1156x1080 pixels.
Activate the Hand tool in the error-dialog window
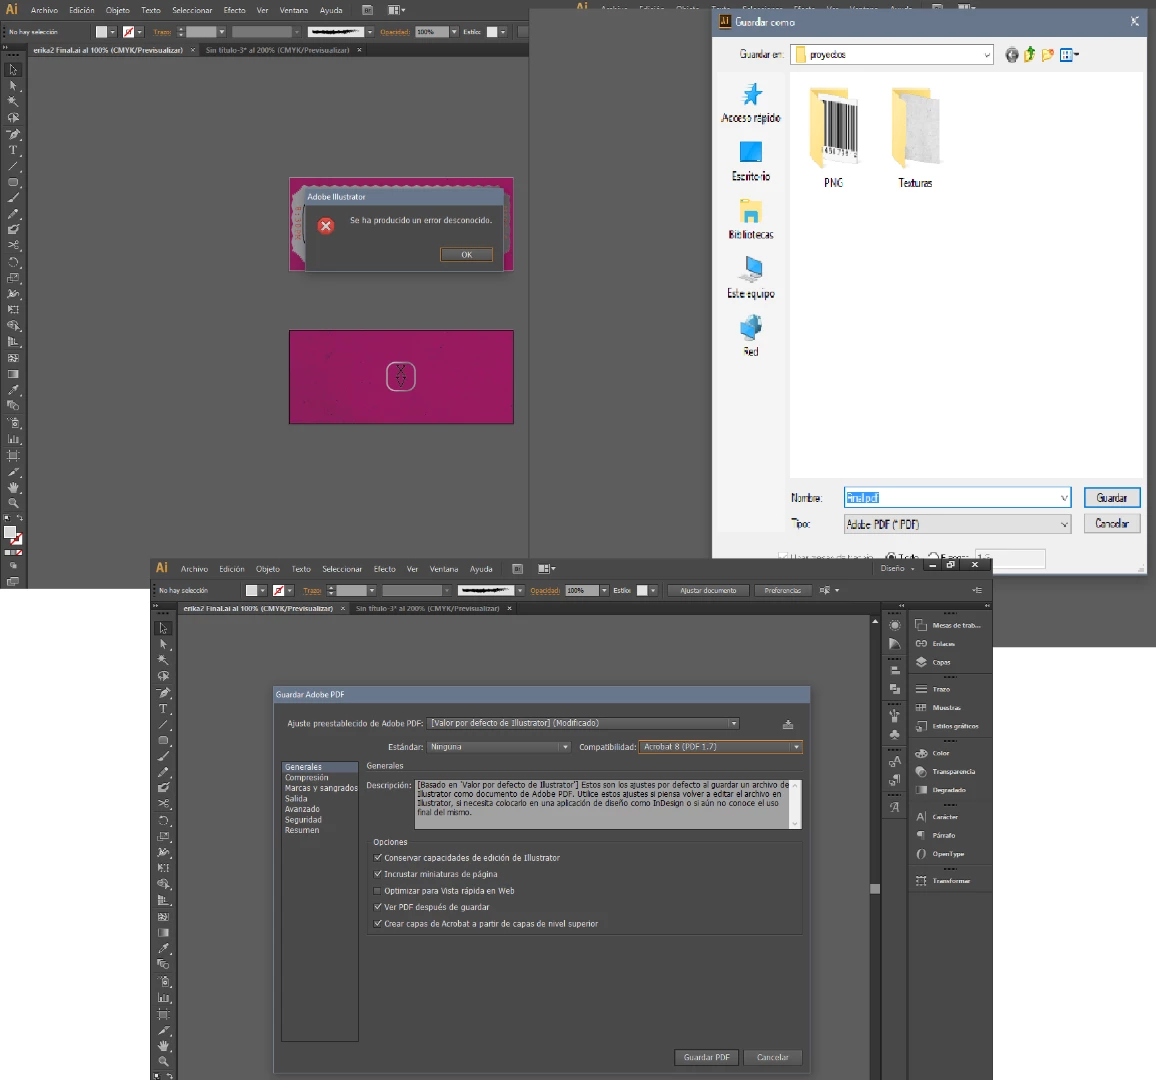tap(13, 488)
